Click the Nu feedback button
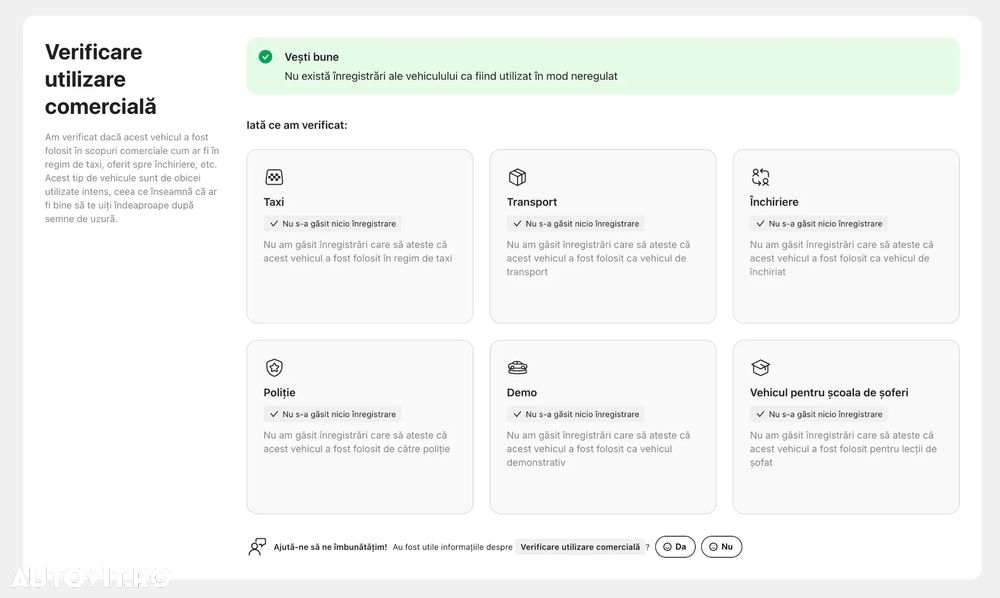 point(721,547)
